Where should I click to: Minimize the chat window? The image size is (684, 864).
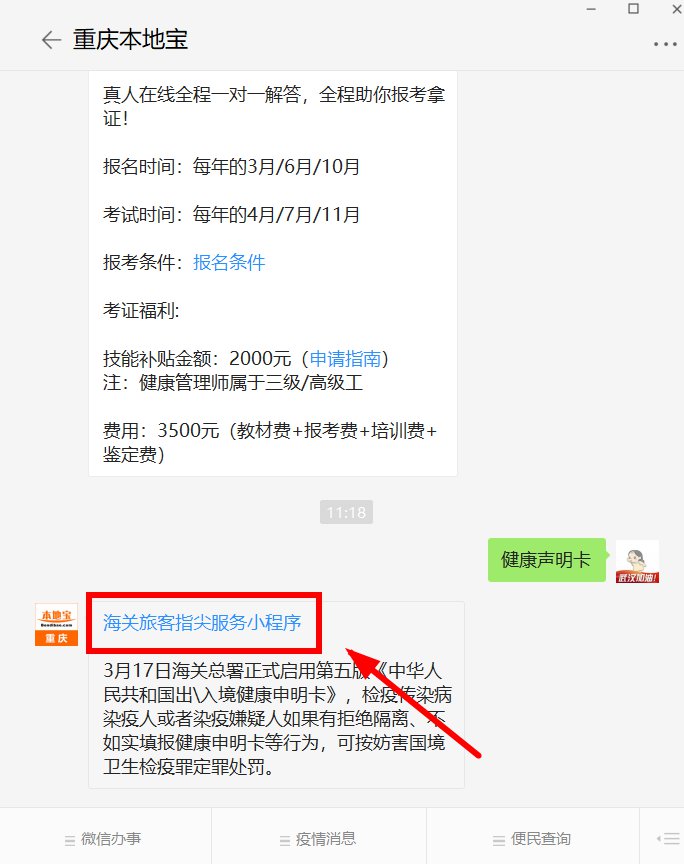click(x=591, y=9)
